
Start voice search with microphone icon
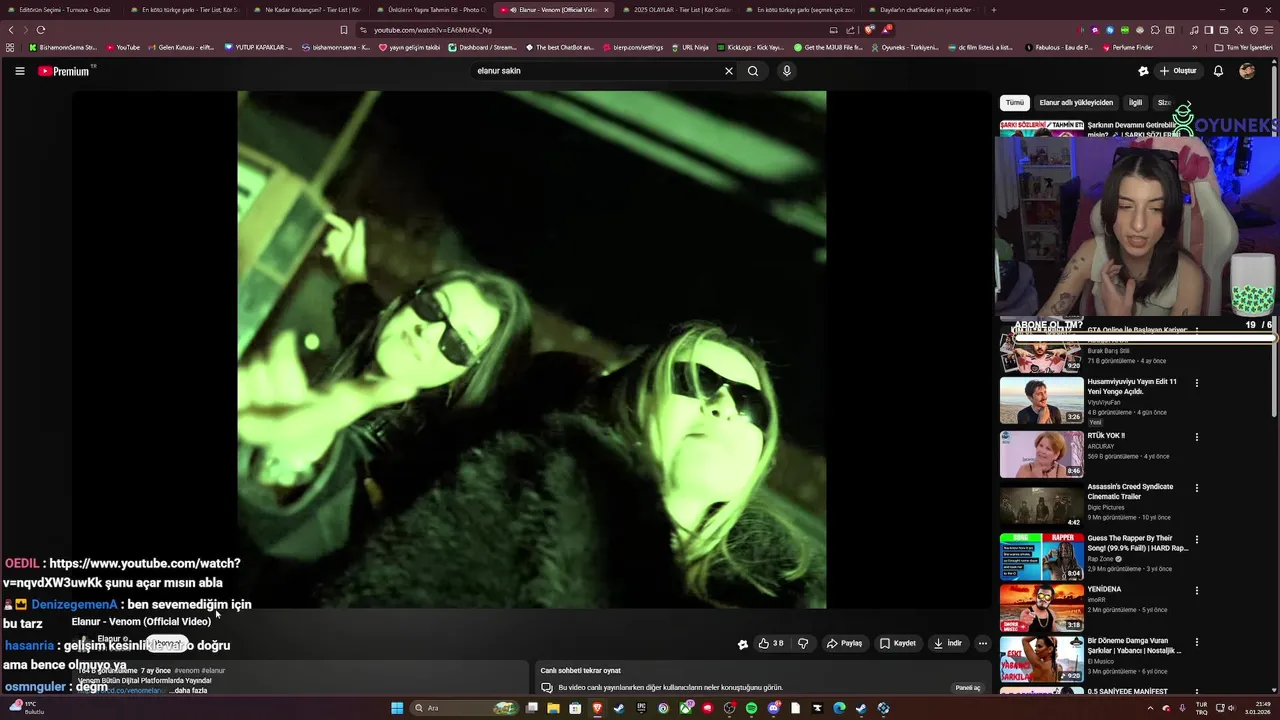click(787, 71)
